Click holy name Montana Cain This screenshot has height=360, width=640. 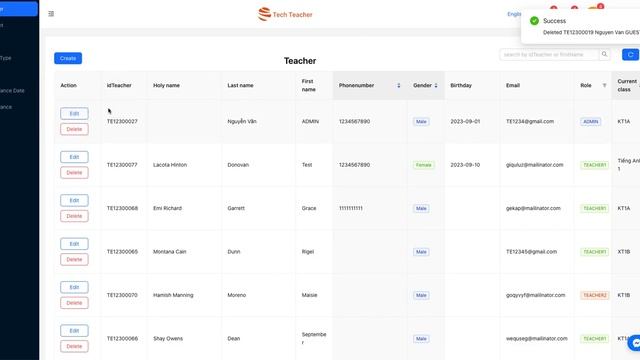point(170,252)
